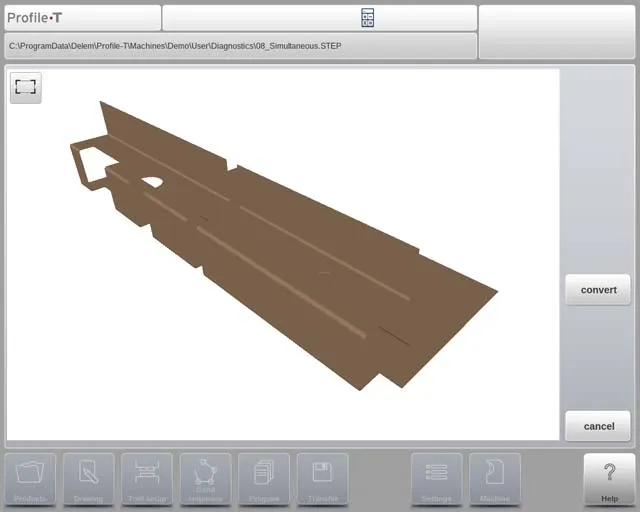Open the Tool setup icon

coord(147,479)
